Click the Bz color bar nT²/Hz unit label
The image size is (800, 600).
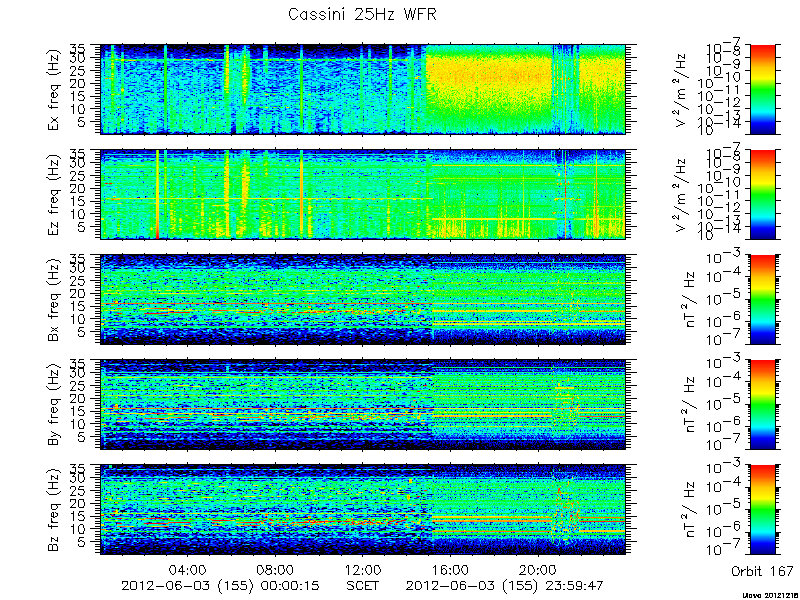coord(690,510)
